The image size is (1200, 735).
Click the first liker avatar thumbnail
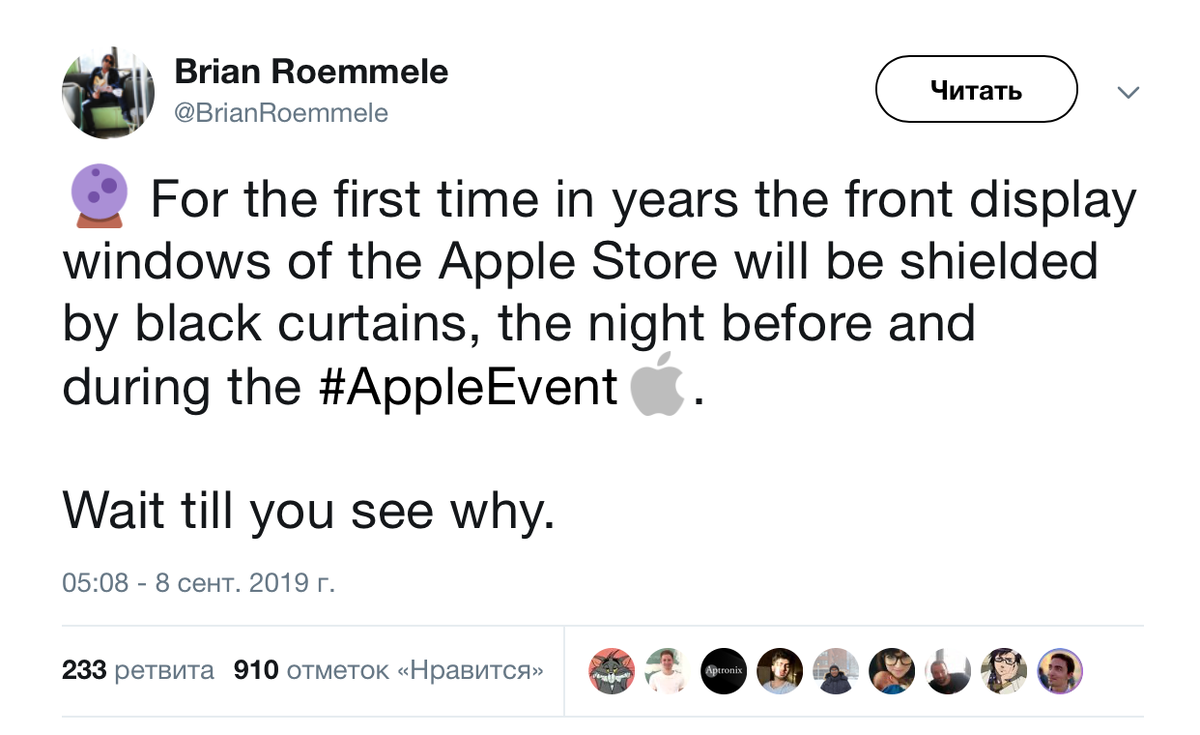[611, 671]
